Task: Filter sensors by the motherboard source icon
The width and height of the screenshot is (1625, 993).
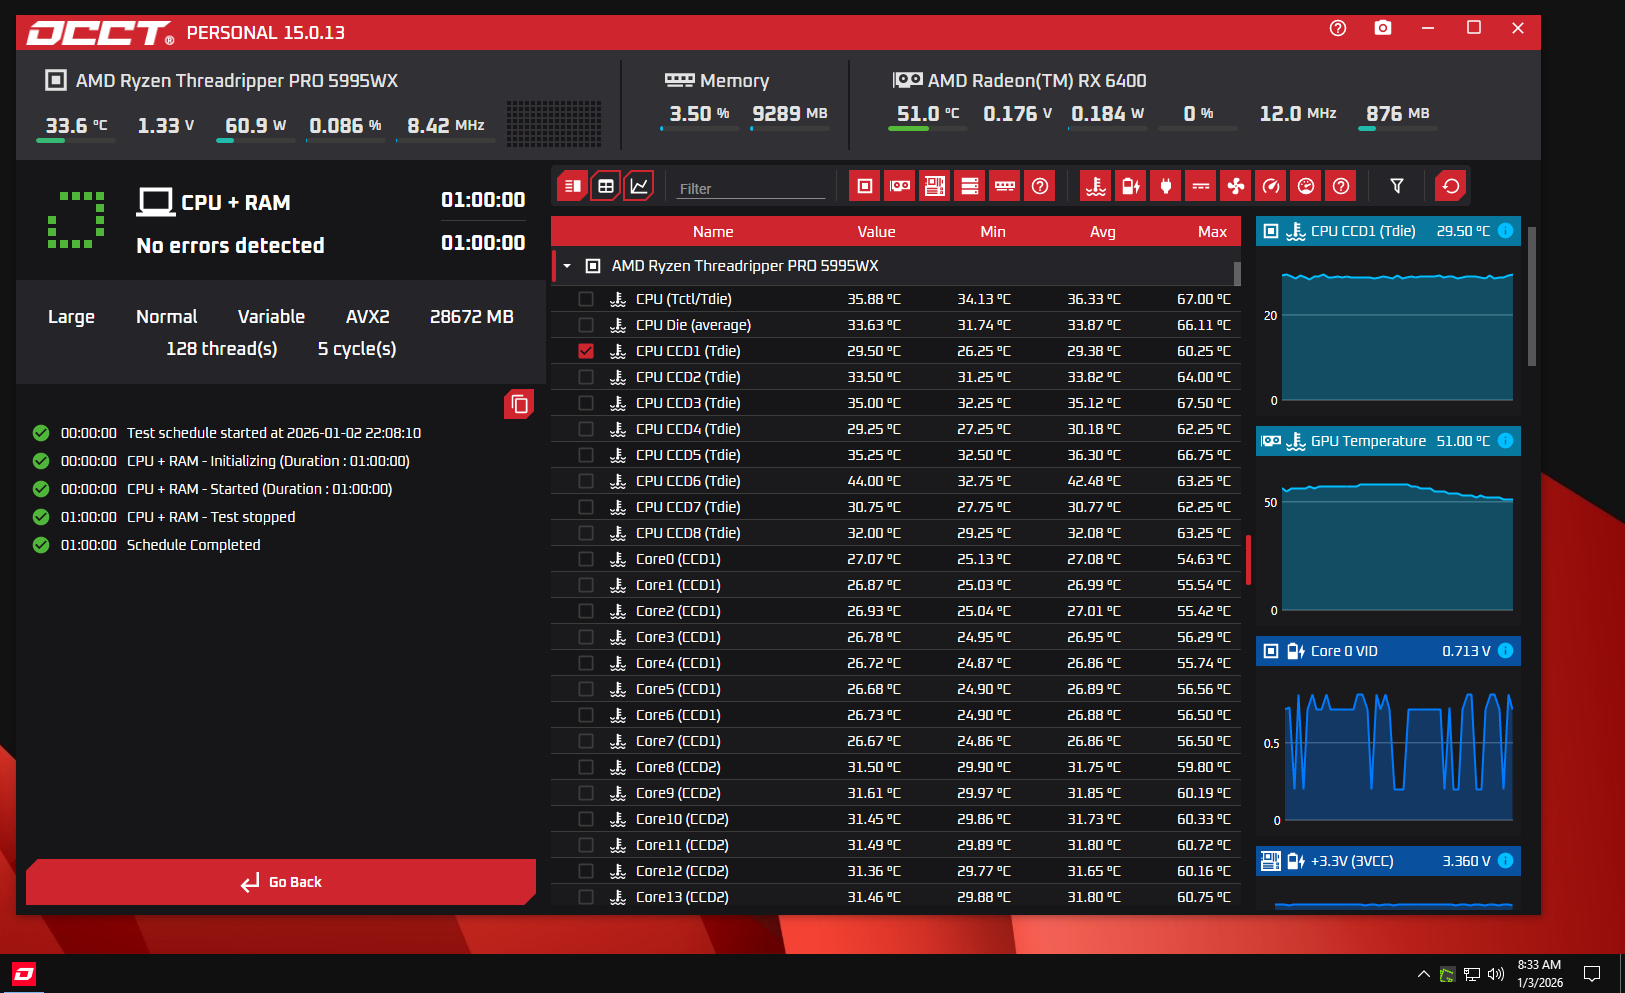Action: pyautogui.click(x=935, y=186)
